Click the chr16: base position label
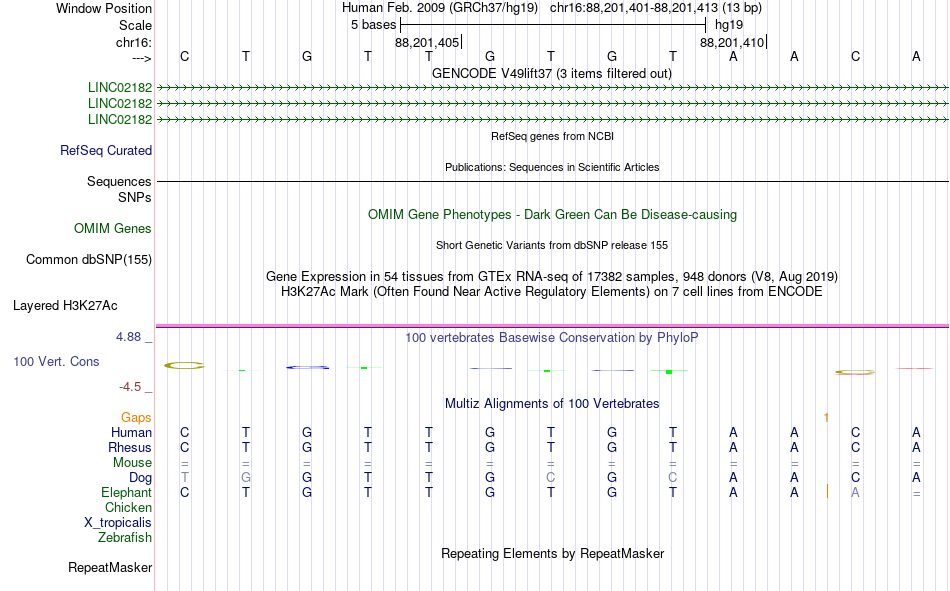Viewport: 950px width, 591px height. (134, 42)
